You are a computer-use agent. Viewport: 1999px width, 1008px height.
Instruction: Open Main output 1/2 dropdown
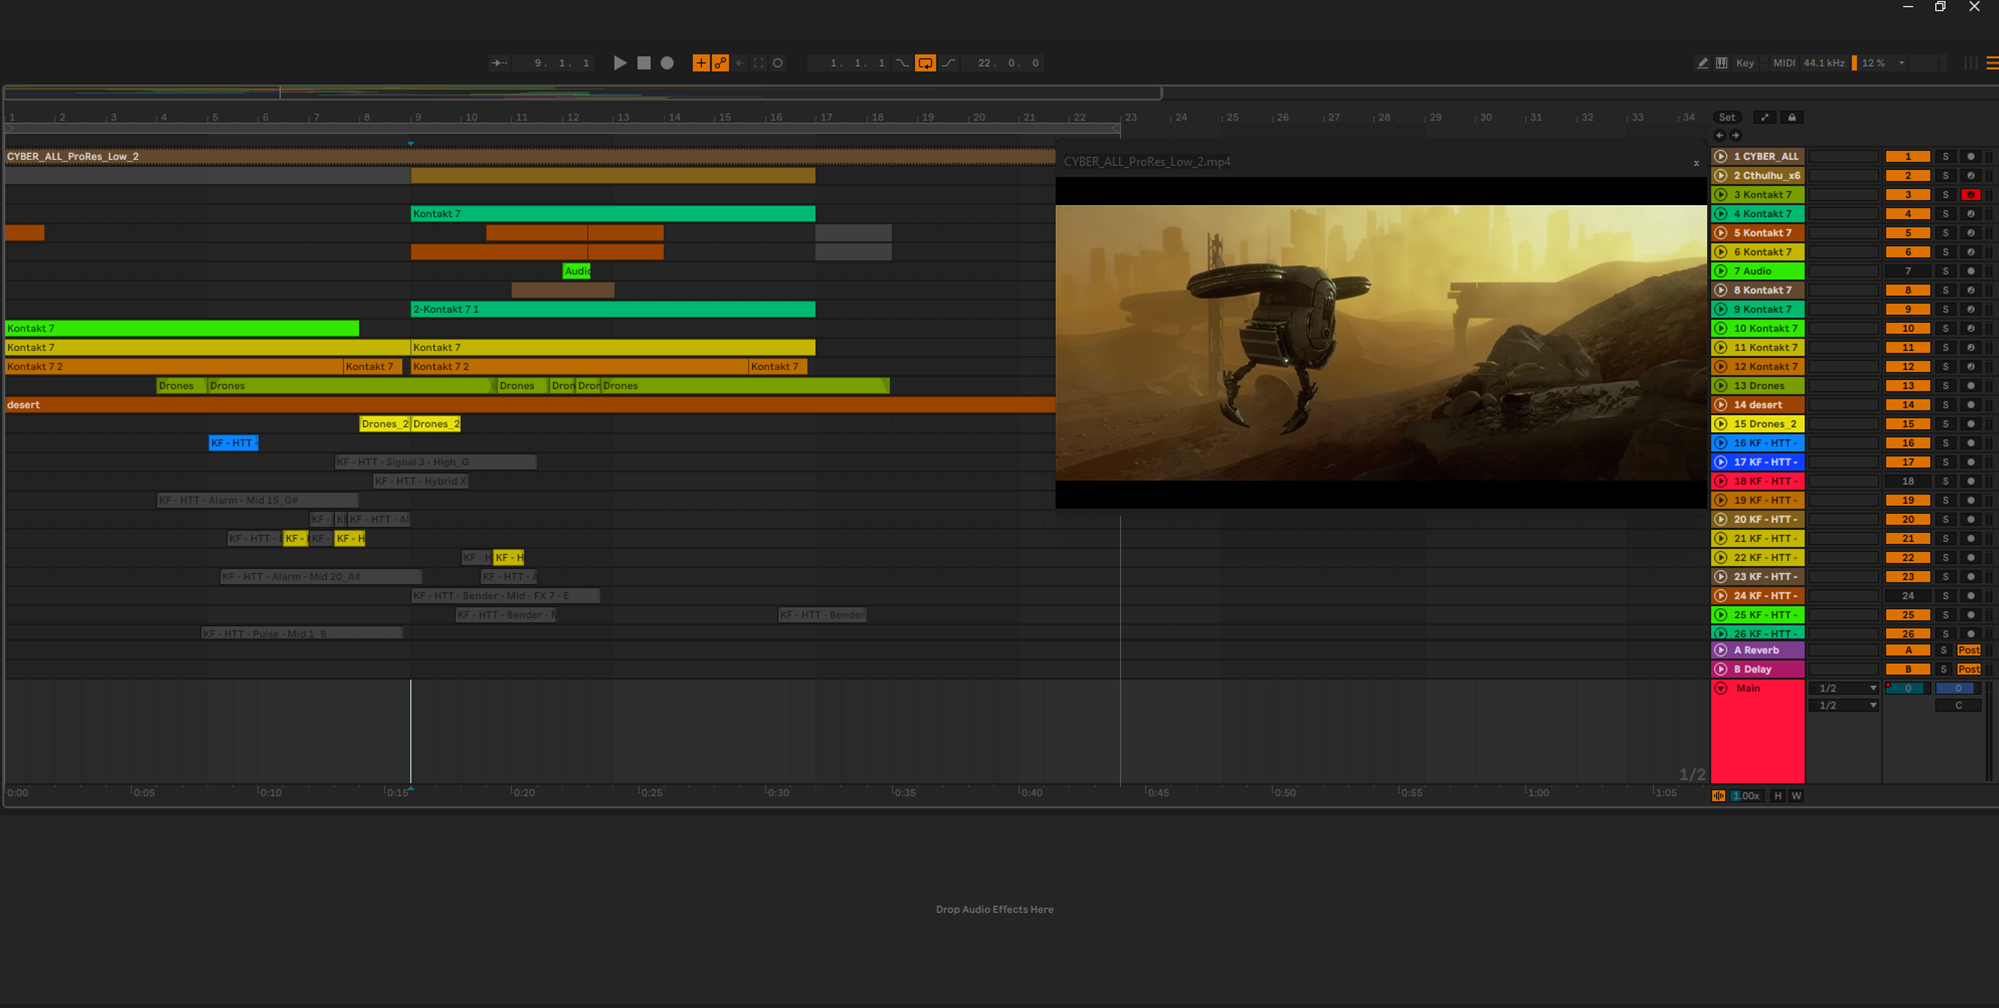pos(1844,705)
